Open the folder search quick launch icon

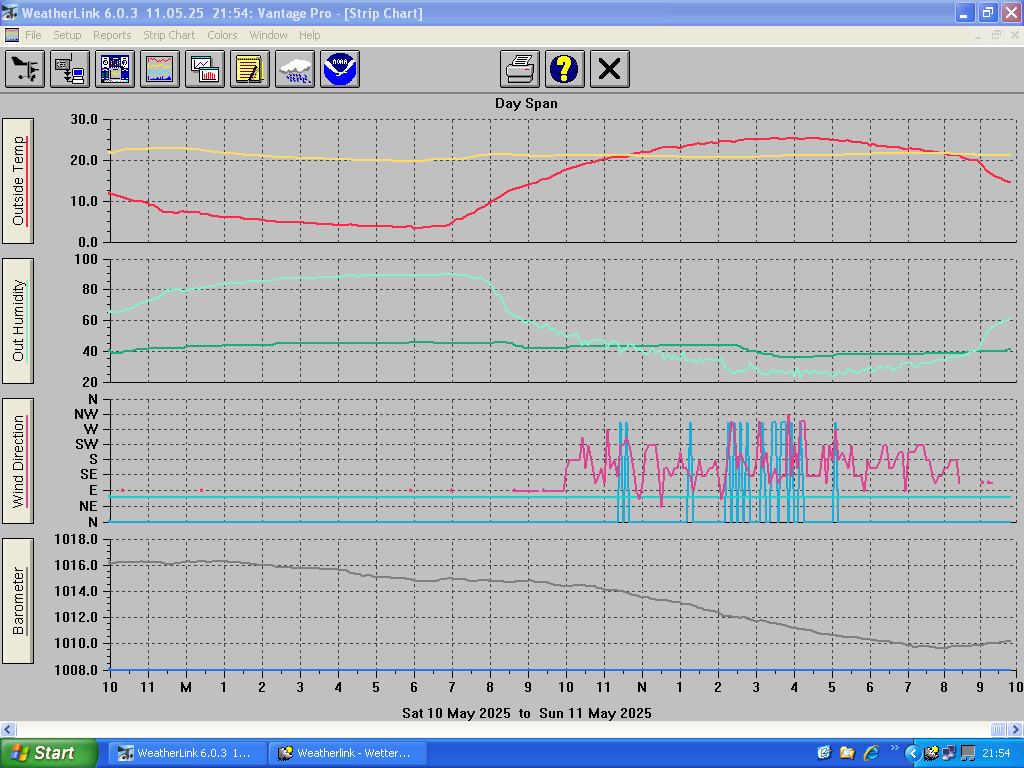click(848, 753)
